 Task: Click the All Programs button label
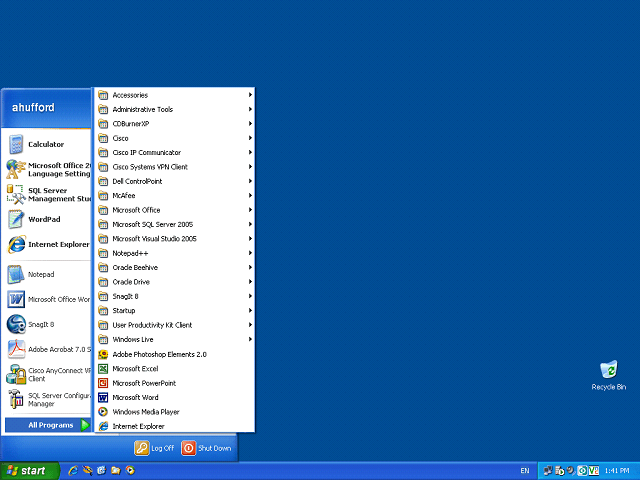[51, 425]
